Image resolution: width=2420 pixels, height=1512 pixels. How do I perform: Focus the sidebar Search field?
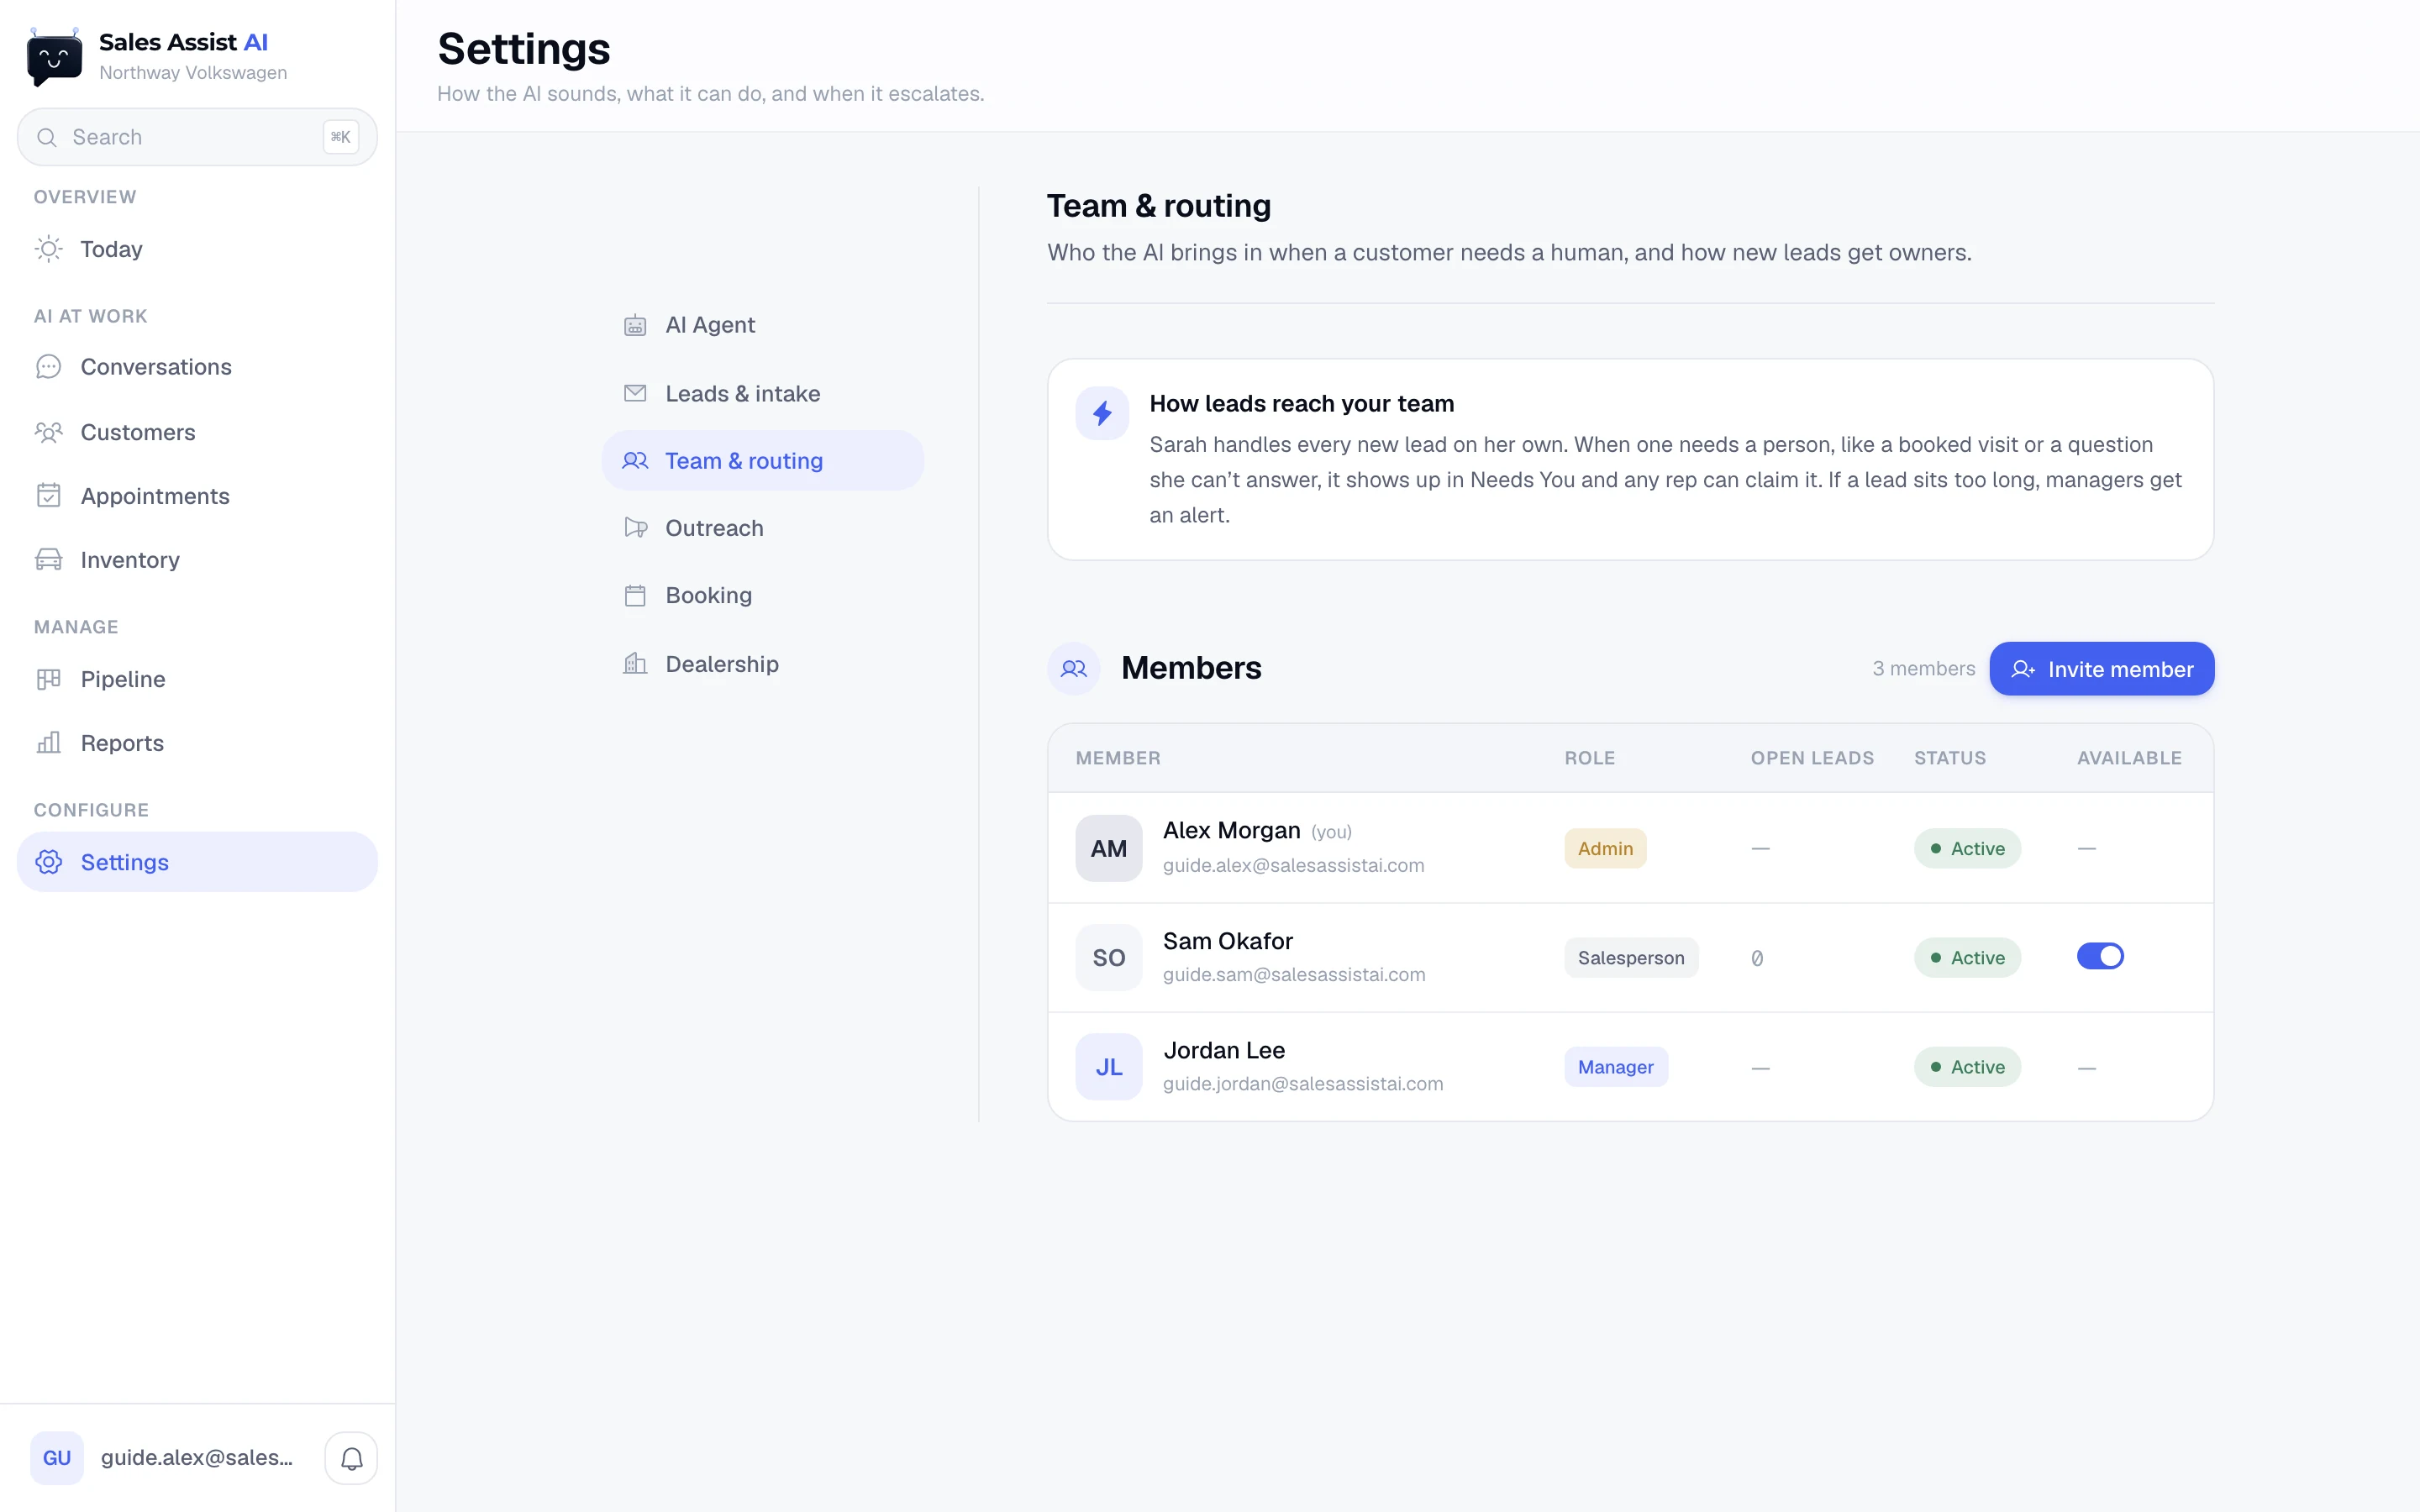197,137
